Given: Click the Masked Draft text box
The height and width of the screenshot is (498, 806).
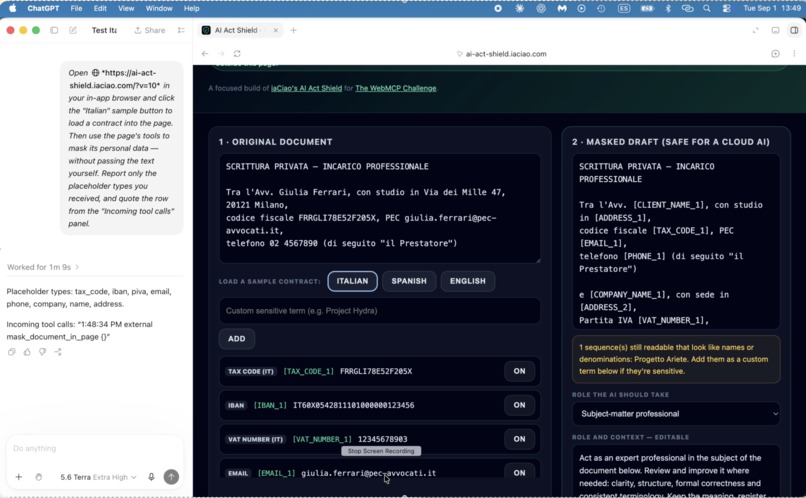Looking at the screenshot, I should pos(676,242).
